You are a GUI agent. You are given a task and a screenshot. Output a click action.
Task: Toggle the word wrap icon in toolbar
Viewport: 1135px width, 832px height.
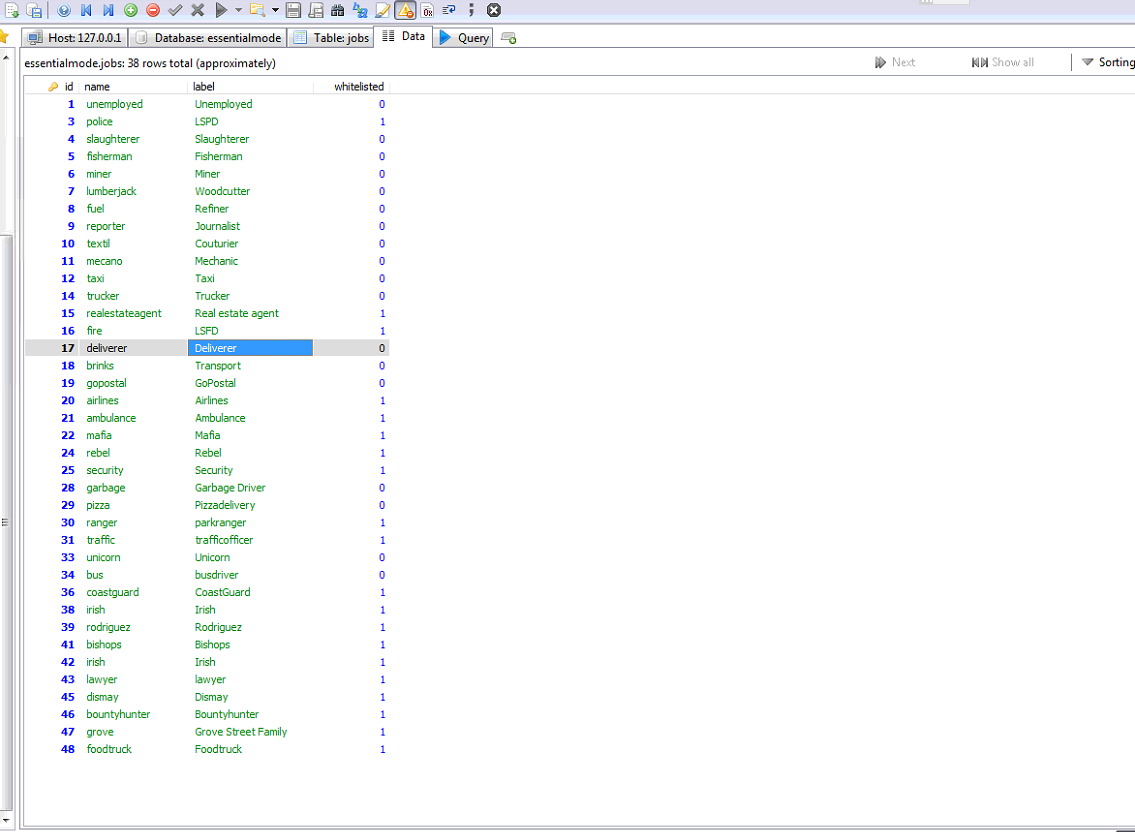(449, 10)
